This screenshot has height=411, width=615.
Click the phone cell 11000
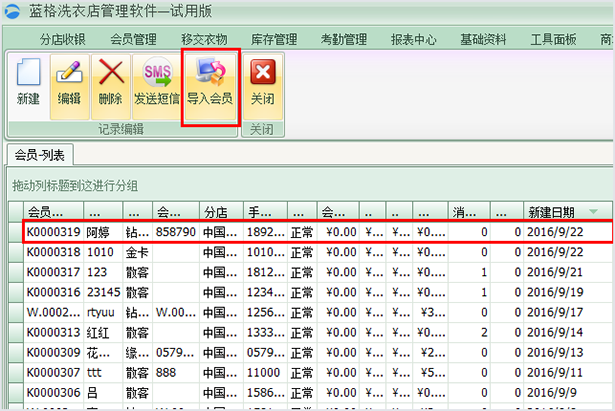(x=264, y=373)
